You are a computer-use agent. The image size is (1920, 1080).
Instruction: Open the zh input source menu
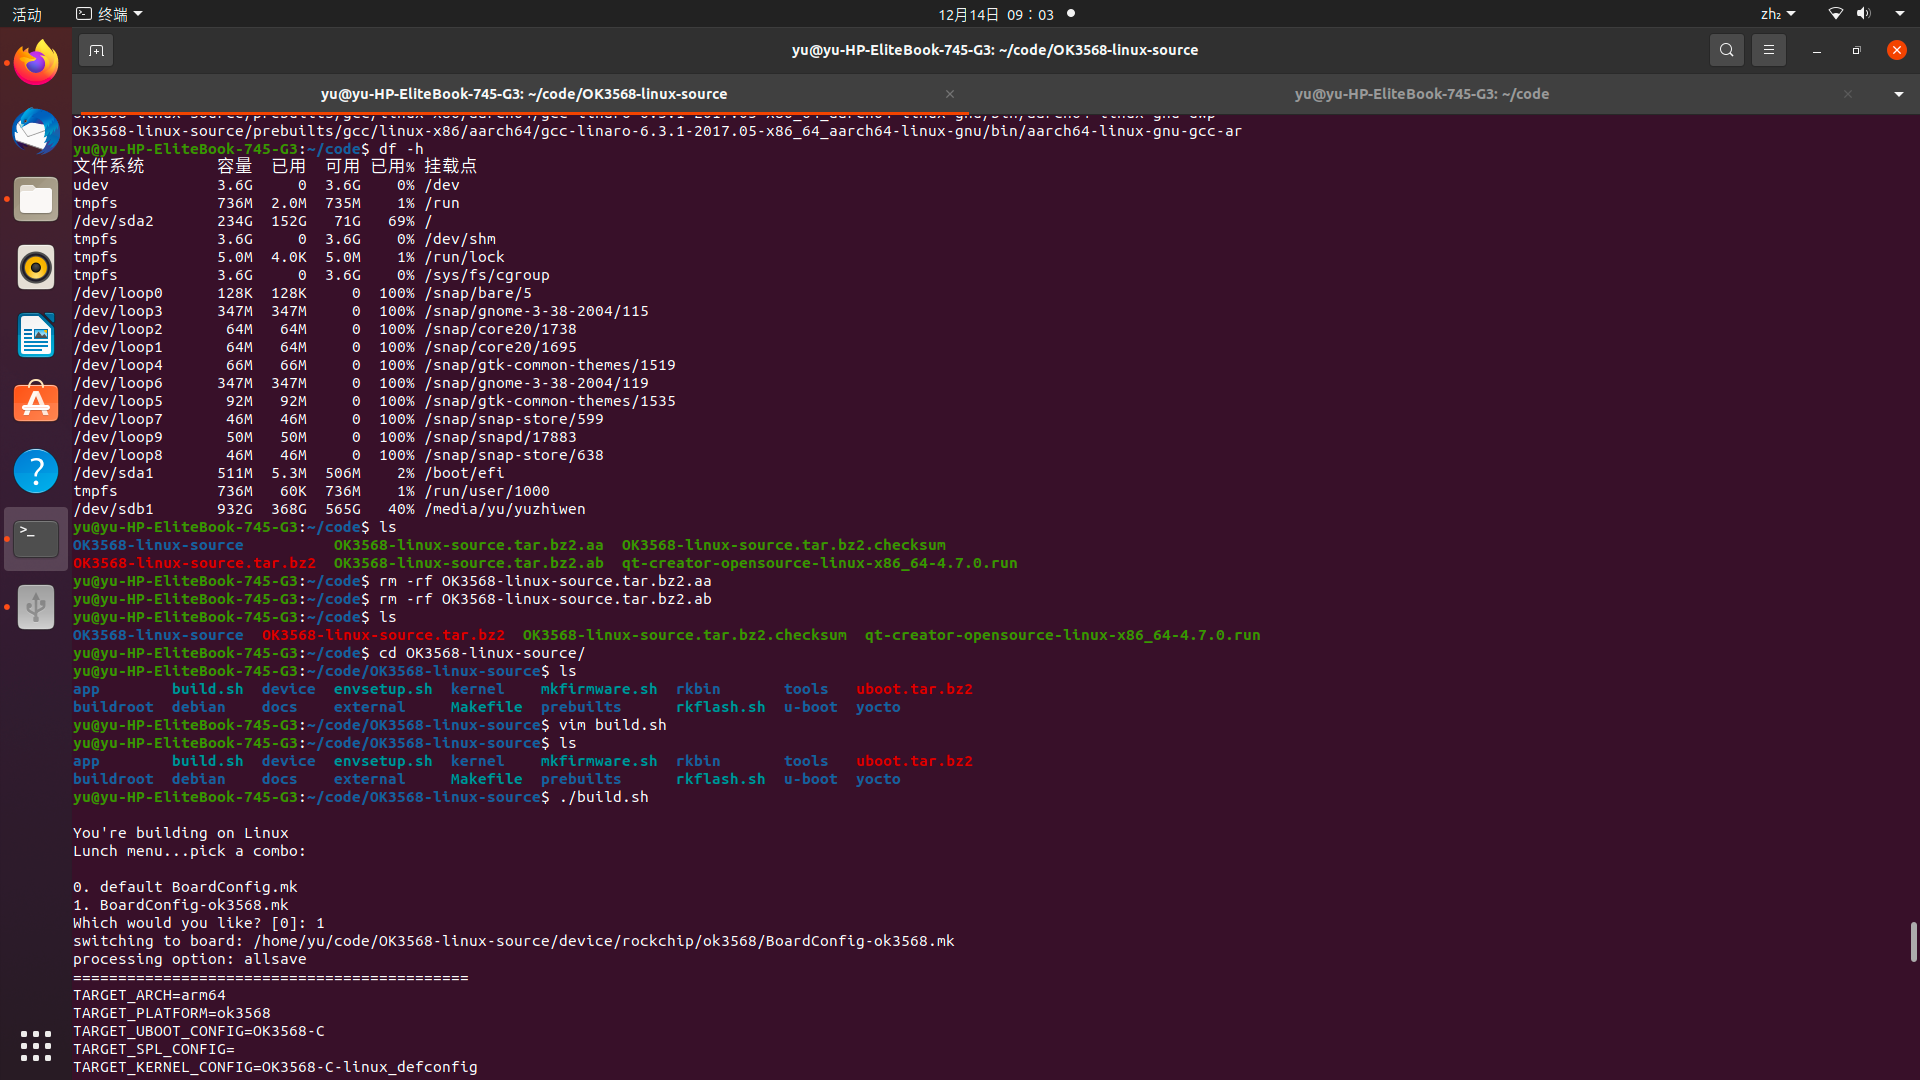click(1778, 14)
